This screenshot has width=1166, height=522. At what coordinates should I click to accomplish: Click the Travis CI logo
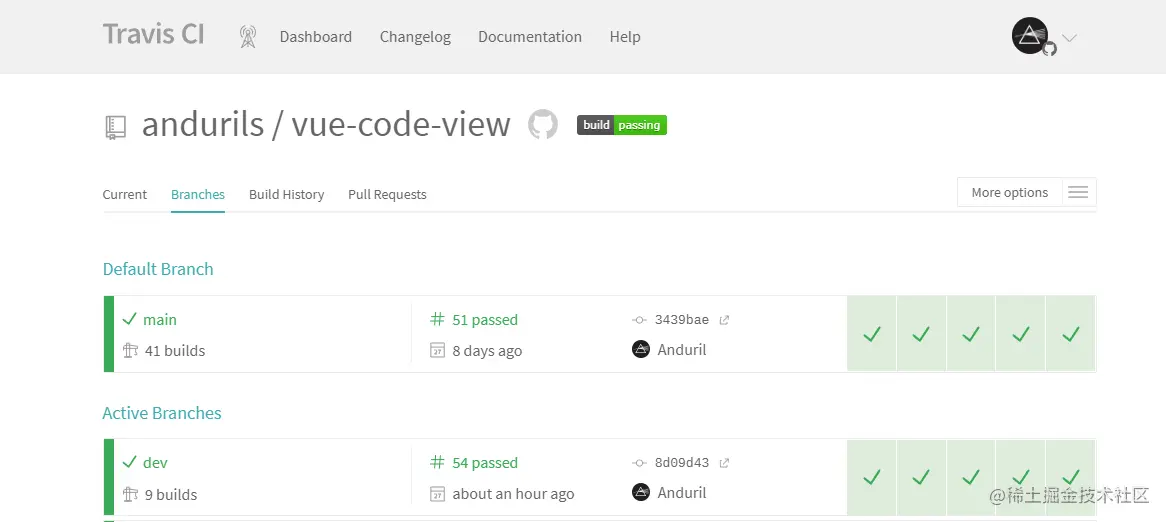tap(153, 35)
